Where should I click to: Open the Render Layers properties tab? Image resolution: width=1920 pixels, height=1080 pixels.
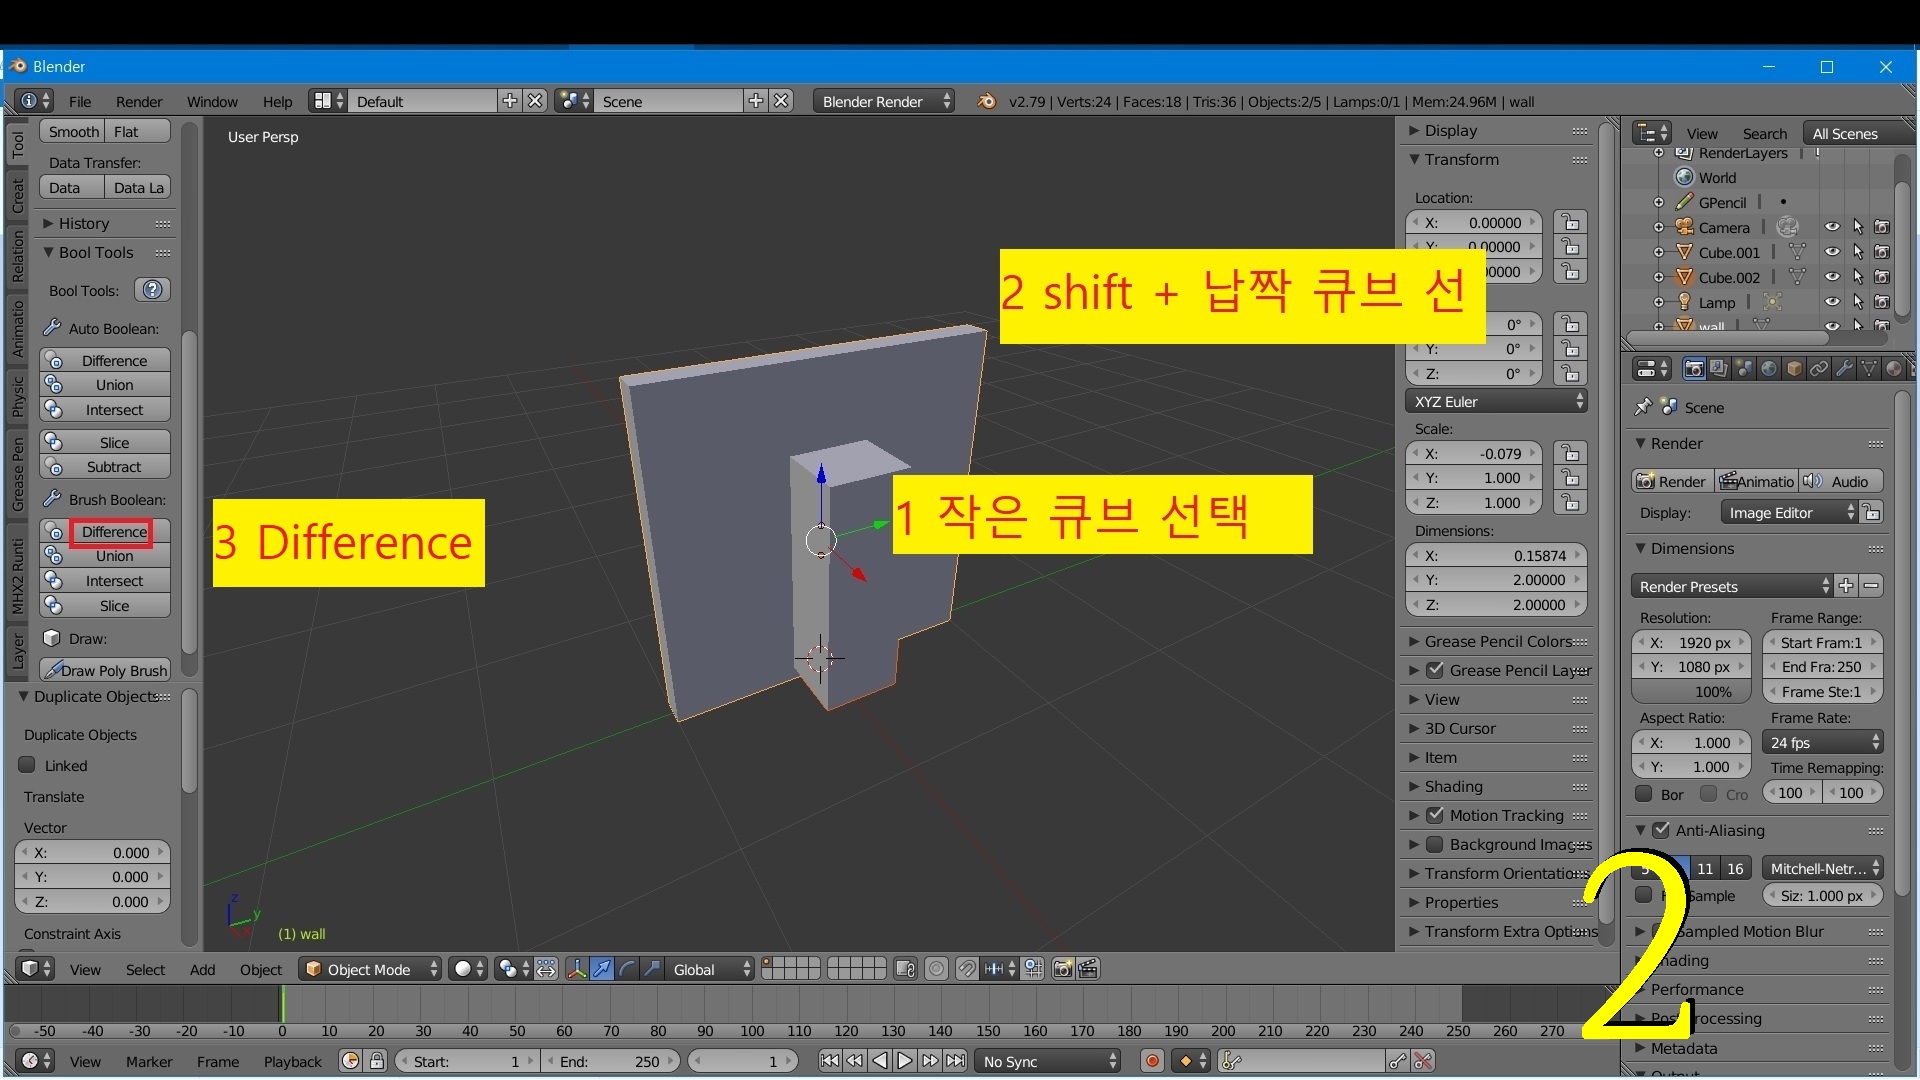[1719, 369]
